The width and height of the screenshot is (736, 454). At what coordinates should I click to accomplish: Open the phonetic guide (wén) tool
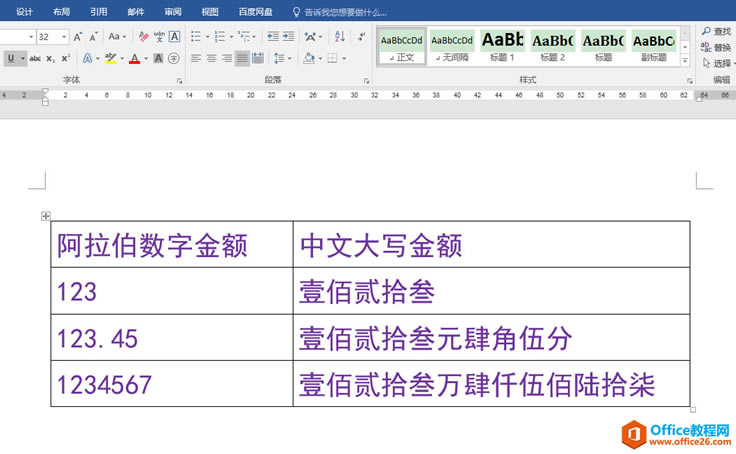tap(159, 37)
